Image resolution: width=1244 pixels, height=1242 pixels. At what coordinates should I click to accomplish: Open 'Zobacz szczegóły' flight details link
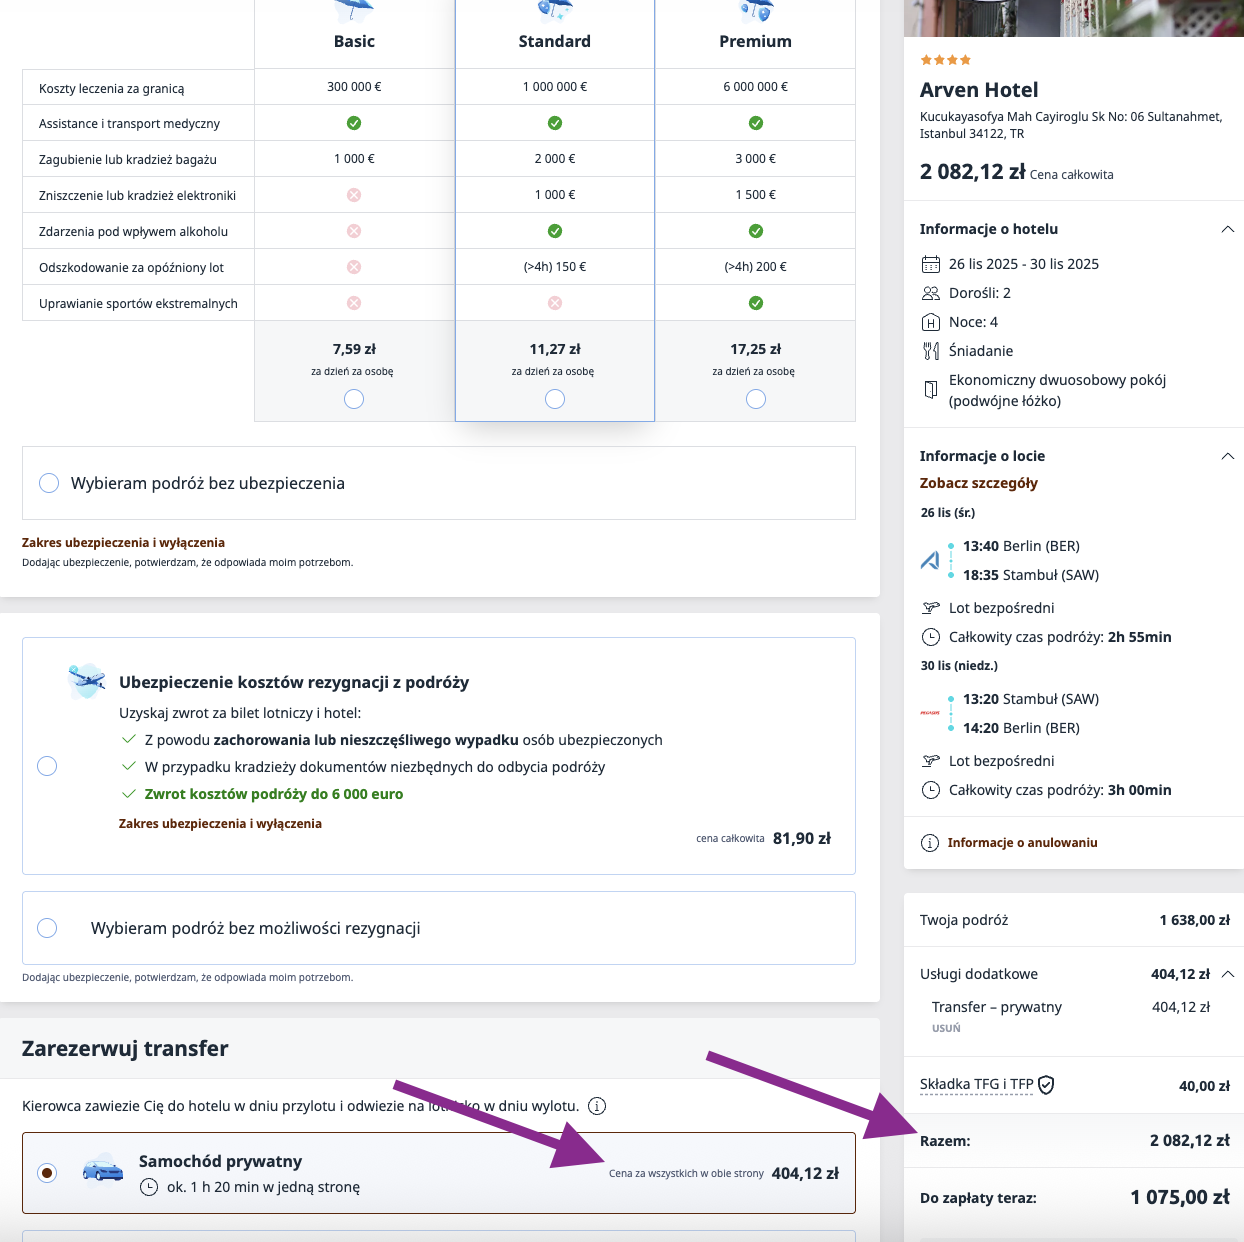click(x=978, y=483)
